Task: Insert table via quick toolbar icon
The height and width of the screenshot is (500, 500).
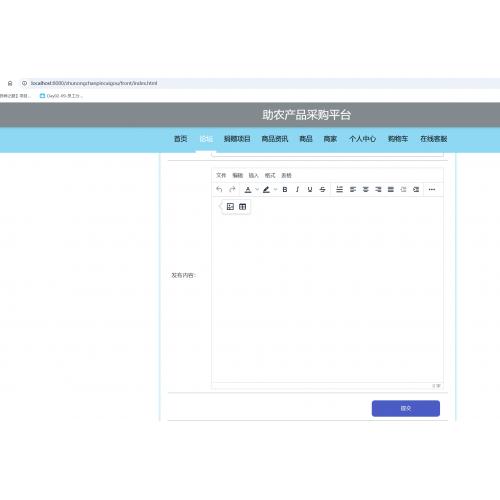Action: coord(243,207)
